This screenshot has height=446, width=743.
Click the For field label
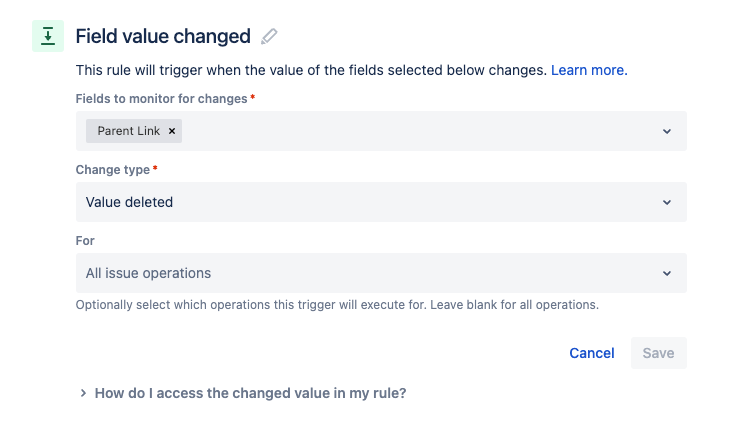point(85,241)
